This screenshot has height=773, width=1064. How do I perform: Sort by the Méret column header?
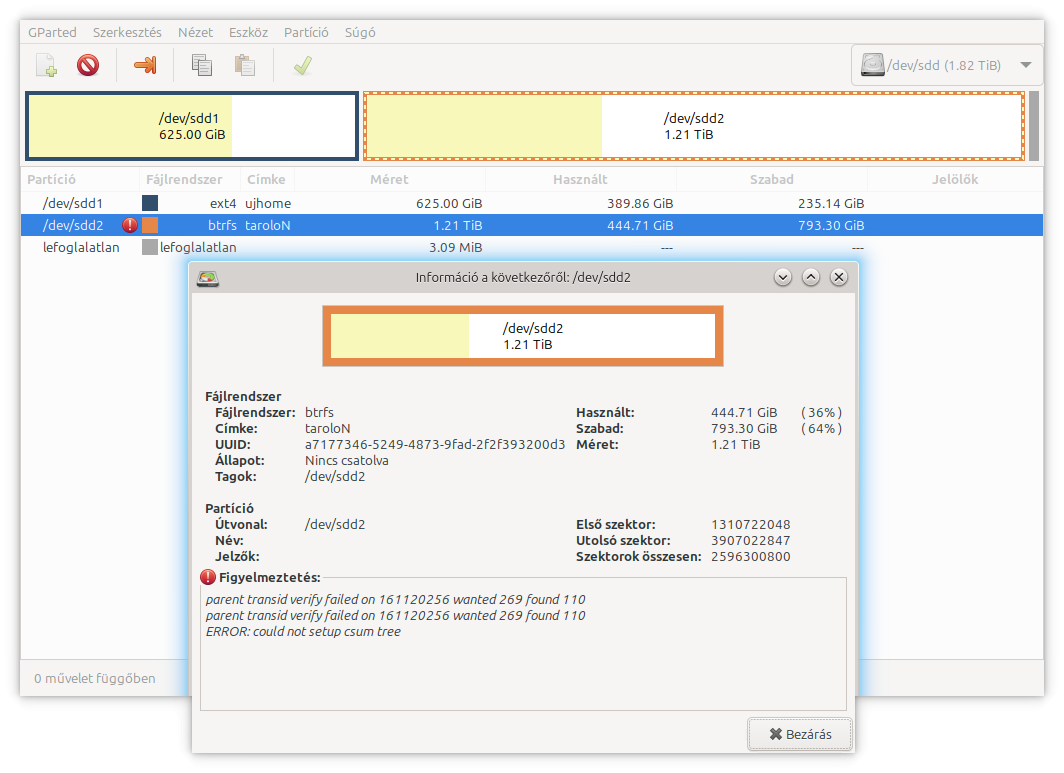click(388, 180)
